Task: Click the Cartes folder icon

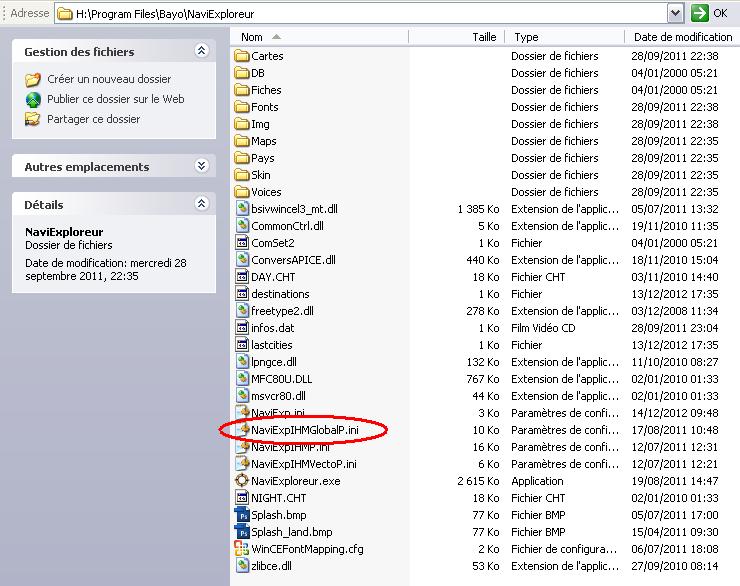Action: point(242,56)
